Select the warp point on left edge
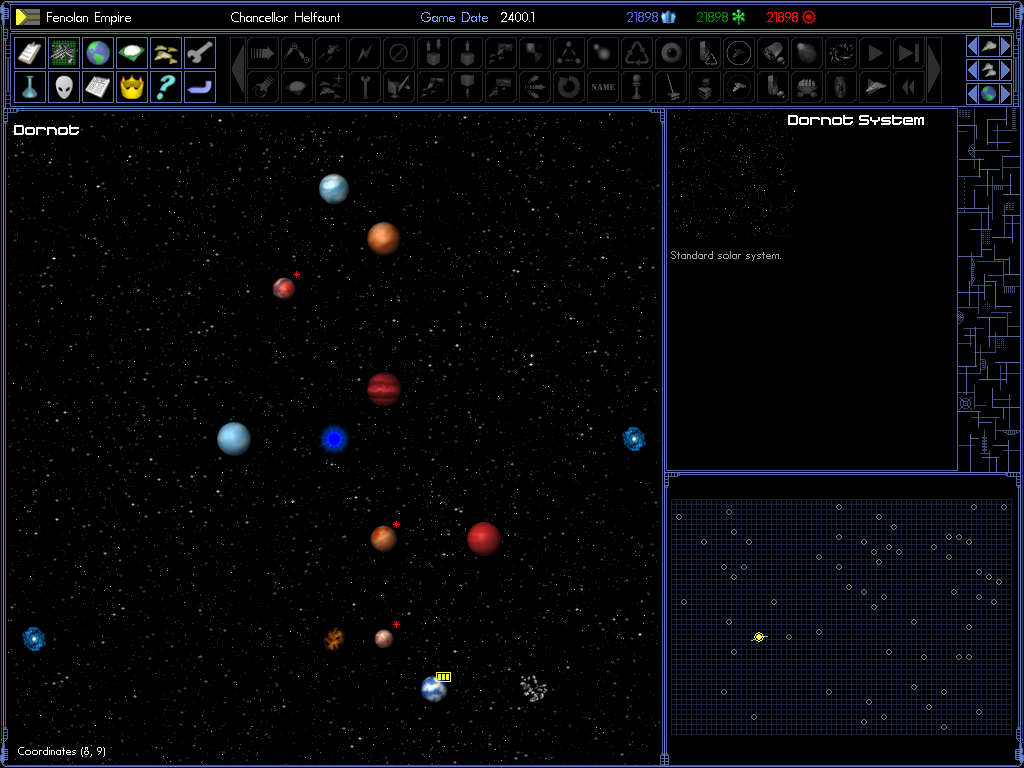The image size is (1024, 768). click(x=33, y=639)
